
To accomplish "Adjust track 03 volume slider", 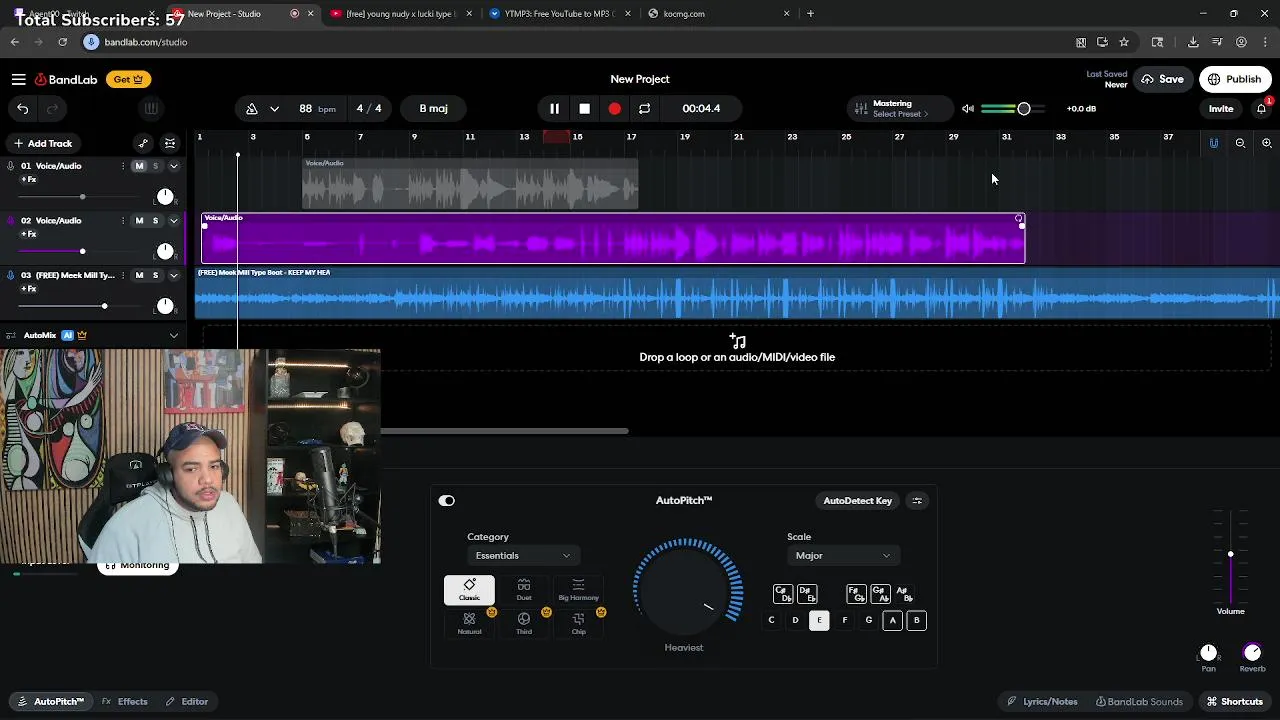I will [104, 306].
